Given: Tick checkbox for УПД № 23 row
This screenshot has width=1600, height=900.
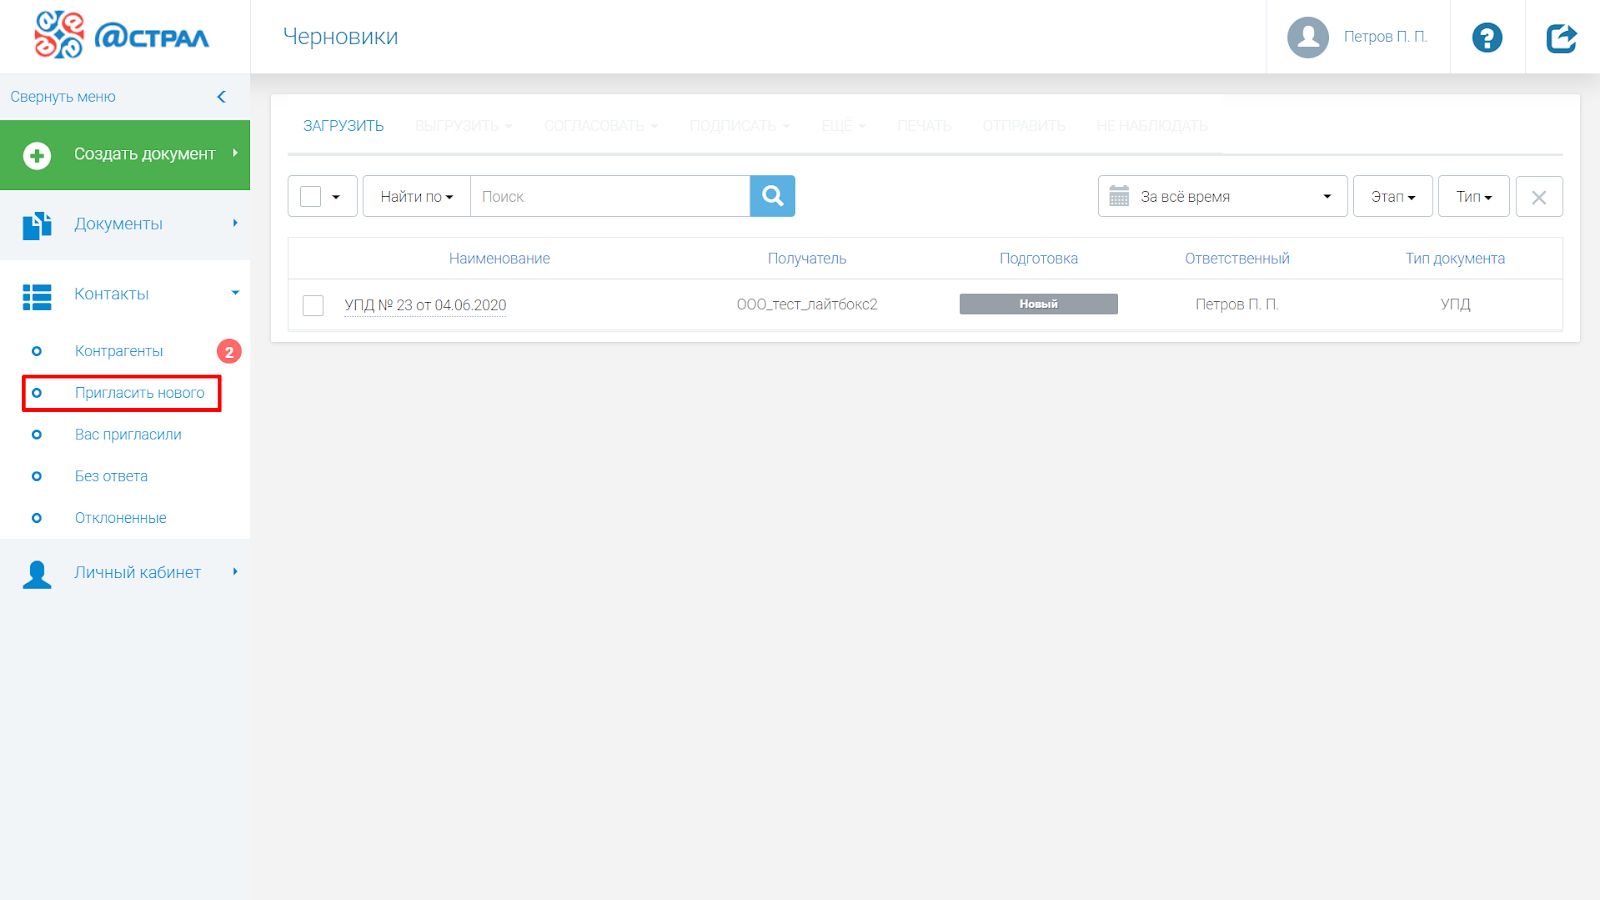Looking at the screenshot, I should (313, 305).
